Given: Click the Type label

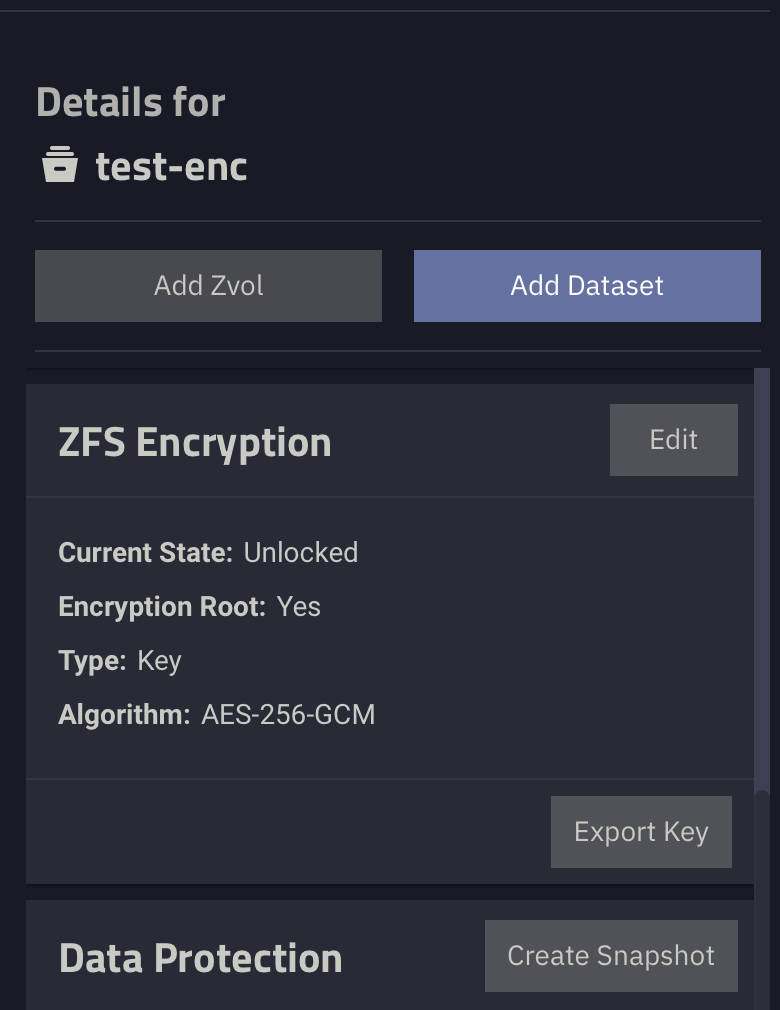Looking at the screenshot, I should coord(92,661).
